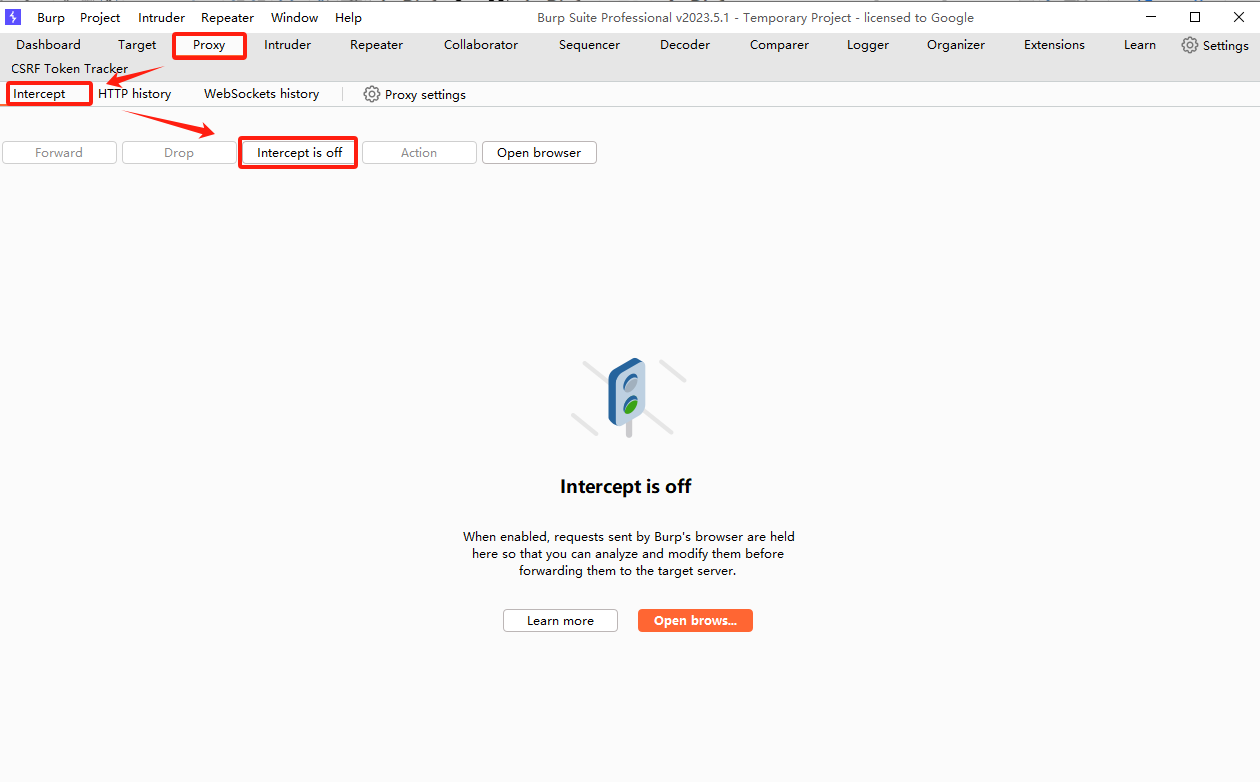Viewport: 1260px width, 782px height.
Task: Switch to HTTP history sub-tab
Action: click(x=134, y=94)
